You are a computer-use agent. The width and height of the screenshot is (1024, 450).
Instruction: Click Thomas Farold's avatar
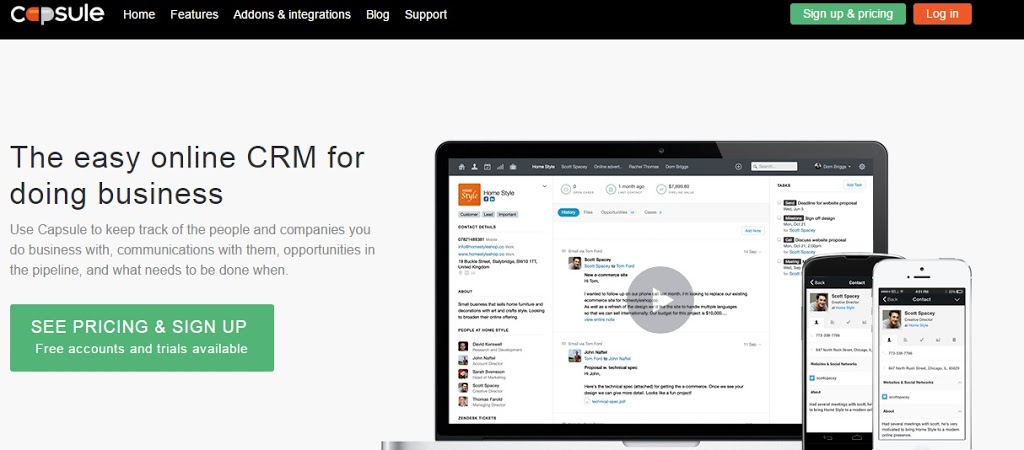tap(463, 401)
